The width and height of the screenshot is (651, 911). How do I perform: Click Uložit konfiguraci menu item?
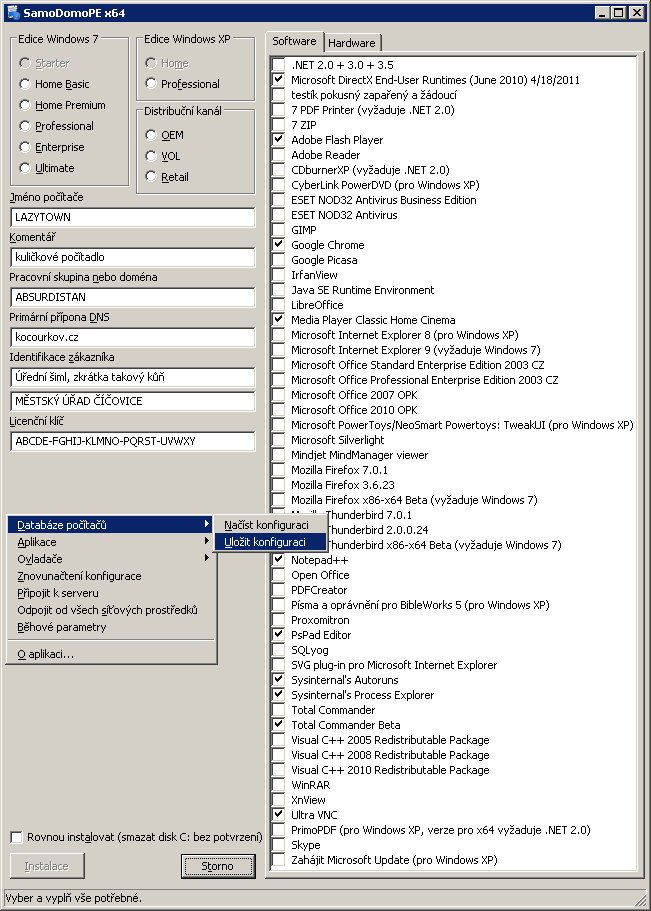(270, 541)
